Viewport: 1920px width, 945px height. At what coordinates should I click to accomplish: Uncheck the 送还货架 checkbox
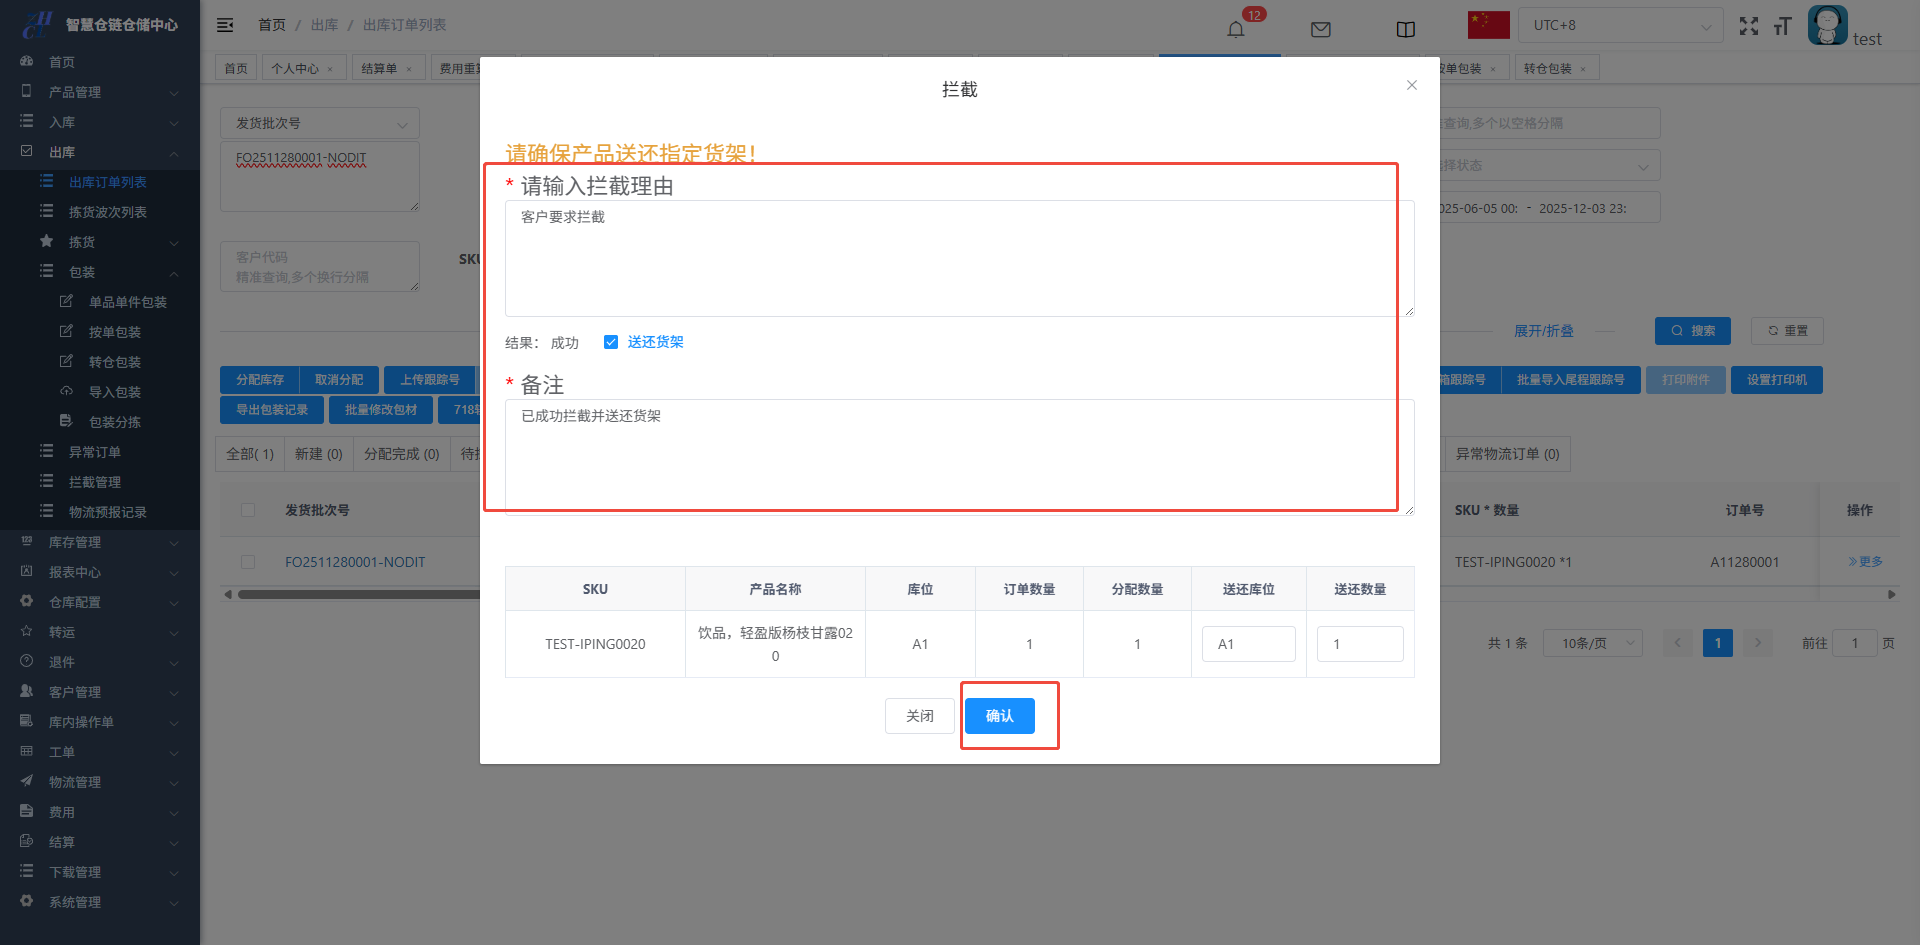coord(611,342)
